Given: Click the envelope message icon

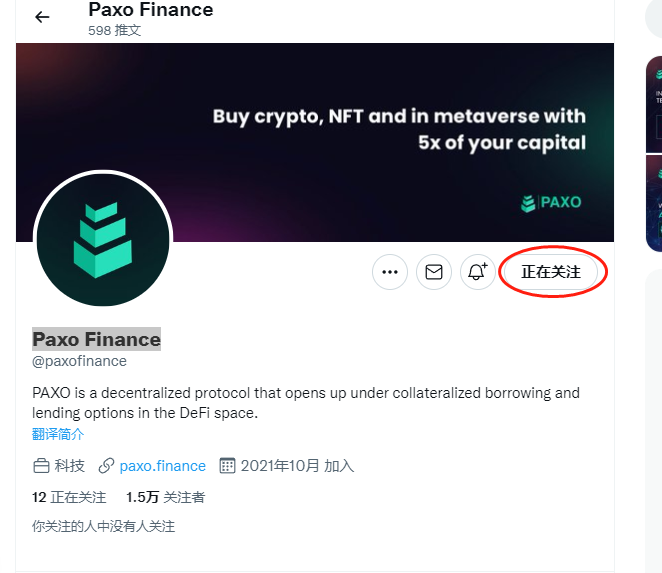Looking at the screenshot, I should tap(434, 272).
